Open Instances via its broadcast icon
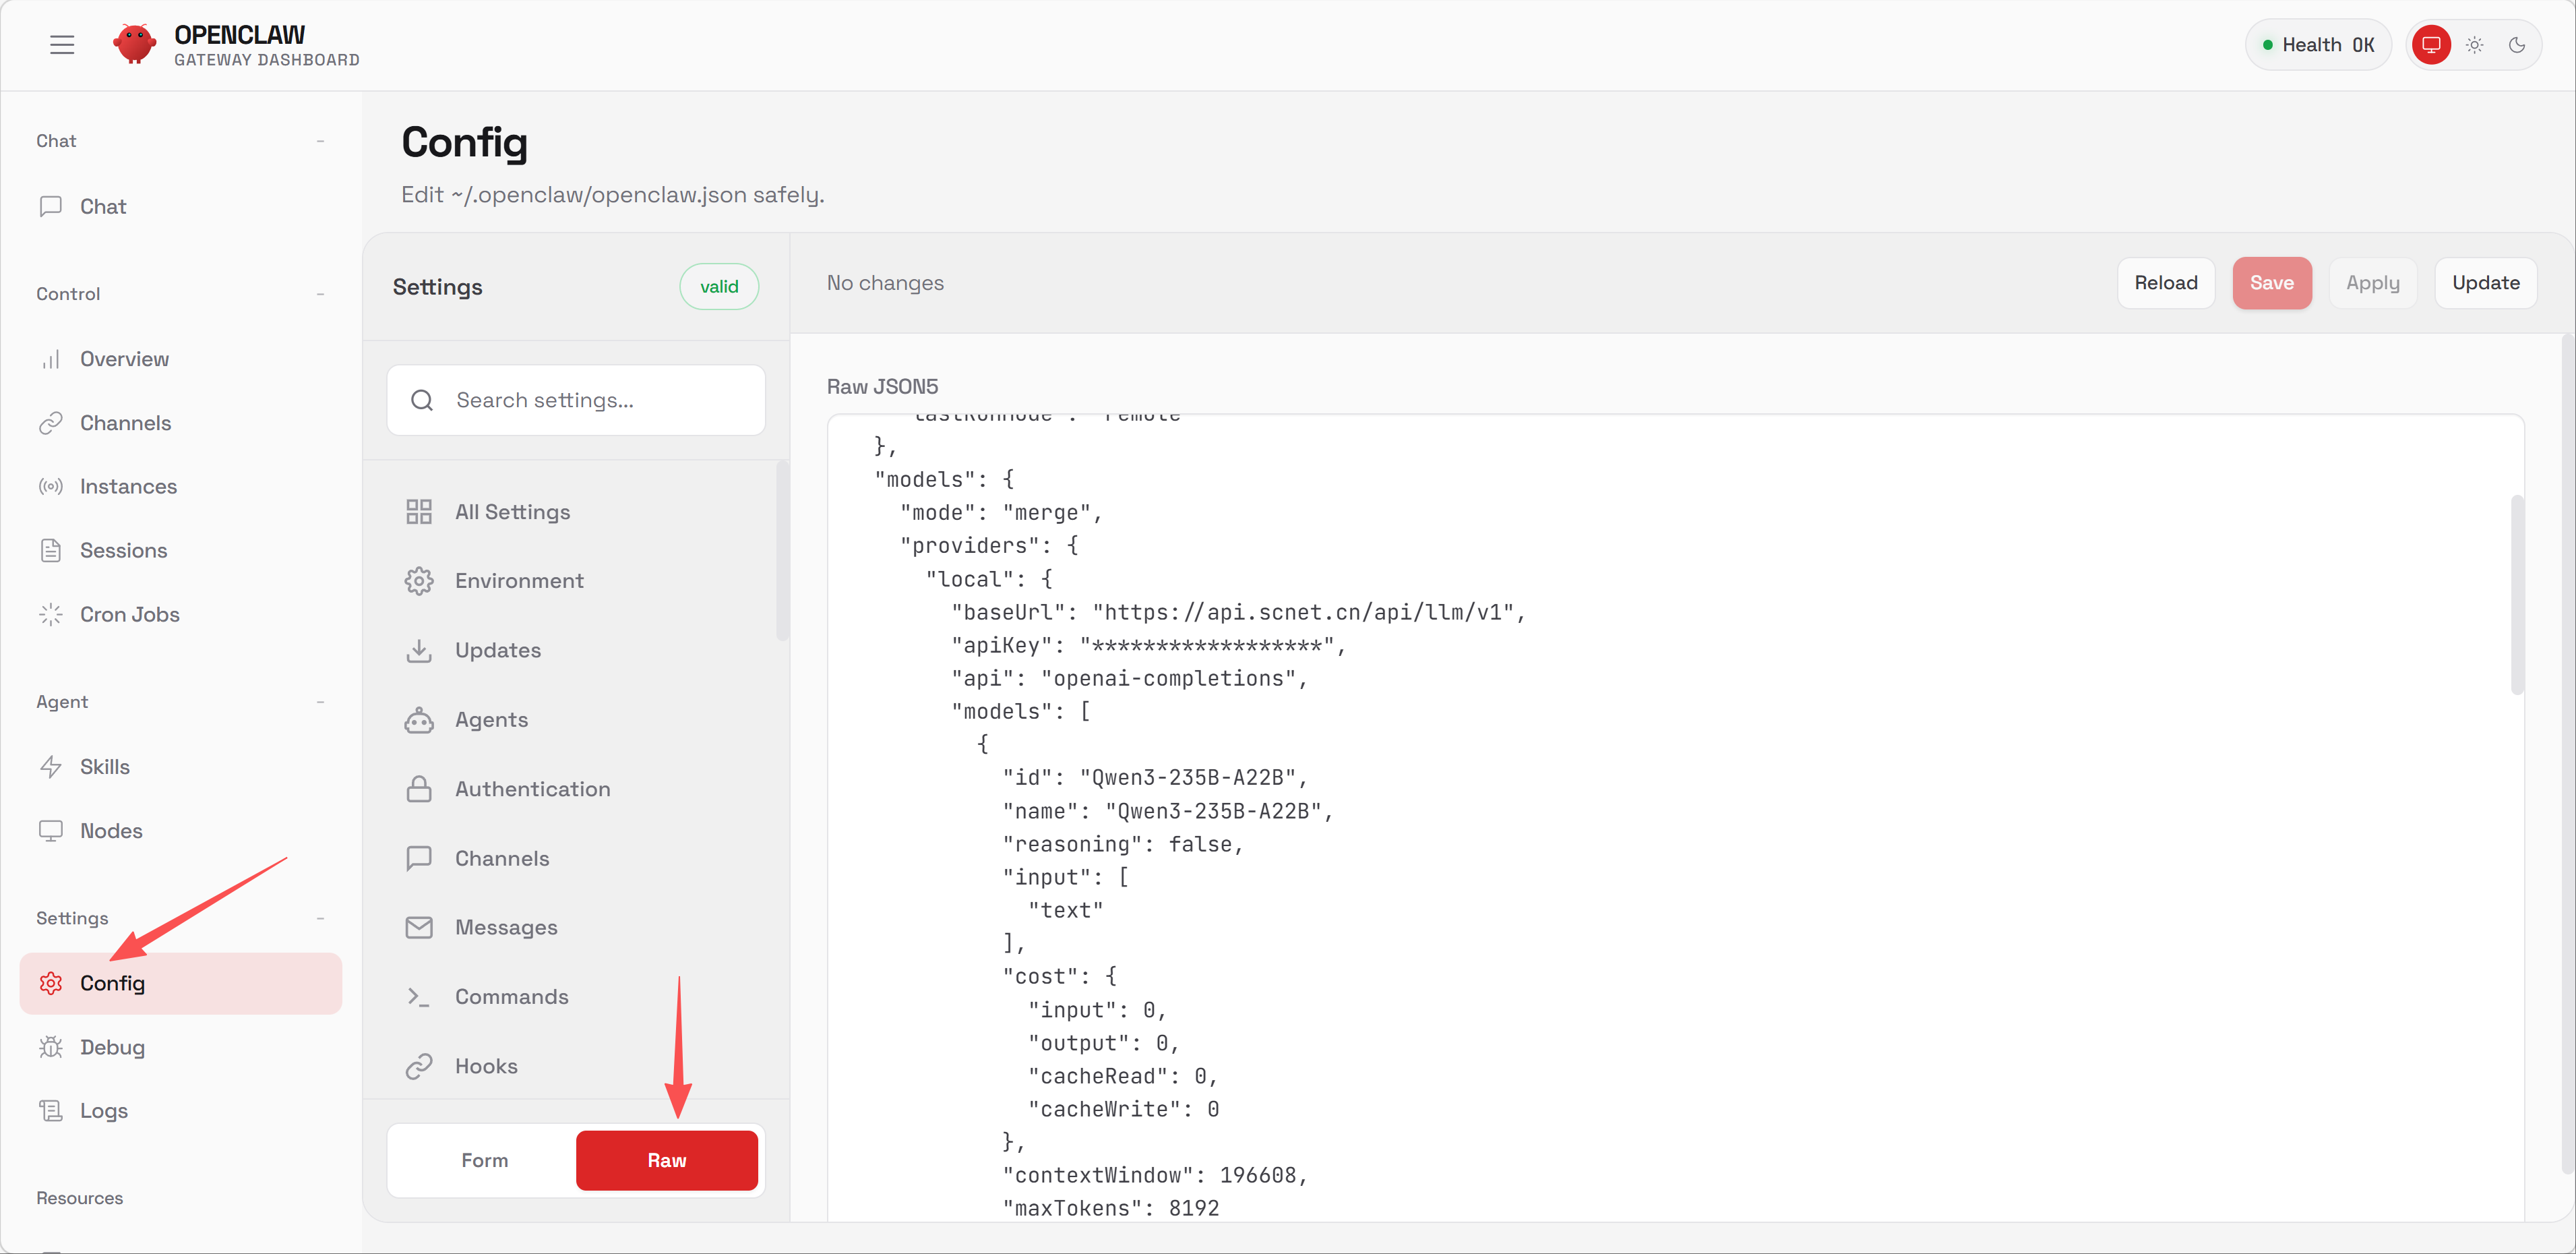 51,487
